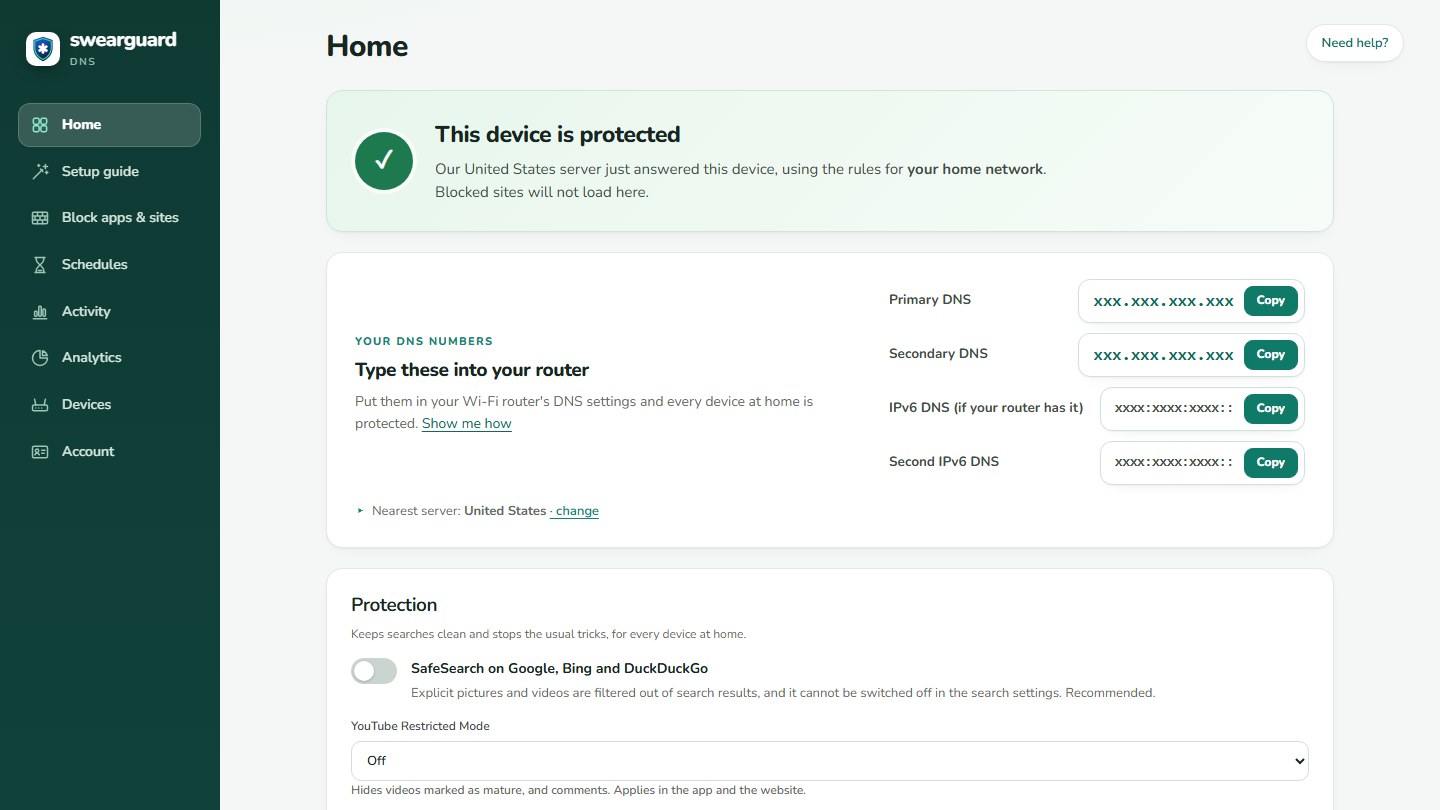Click the Activity bar chart icon
The width and height of the screenshot is (1440, 810).
coord(40,311)
